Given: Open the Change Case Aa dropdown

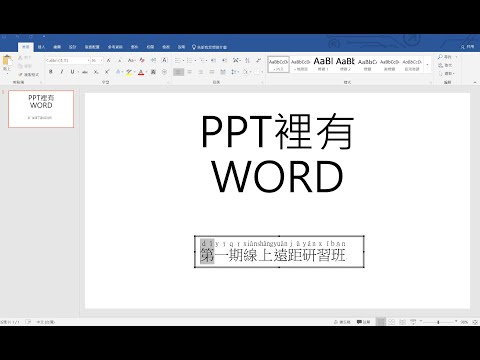Looking at the screenshot, I should (131, 60).
